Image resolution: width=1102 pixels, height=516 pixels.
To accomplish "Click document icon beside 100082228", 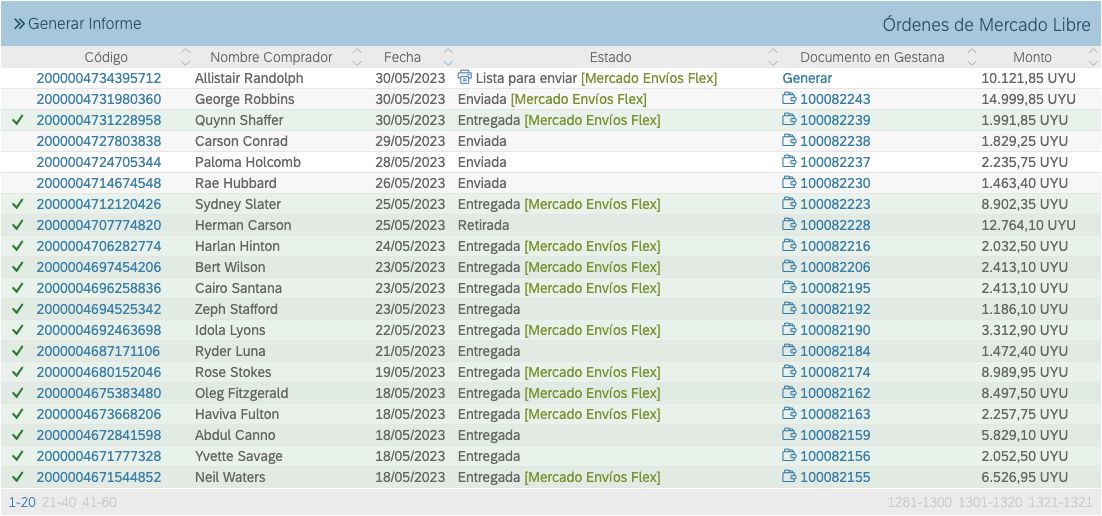I will point(789,225).
